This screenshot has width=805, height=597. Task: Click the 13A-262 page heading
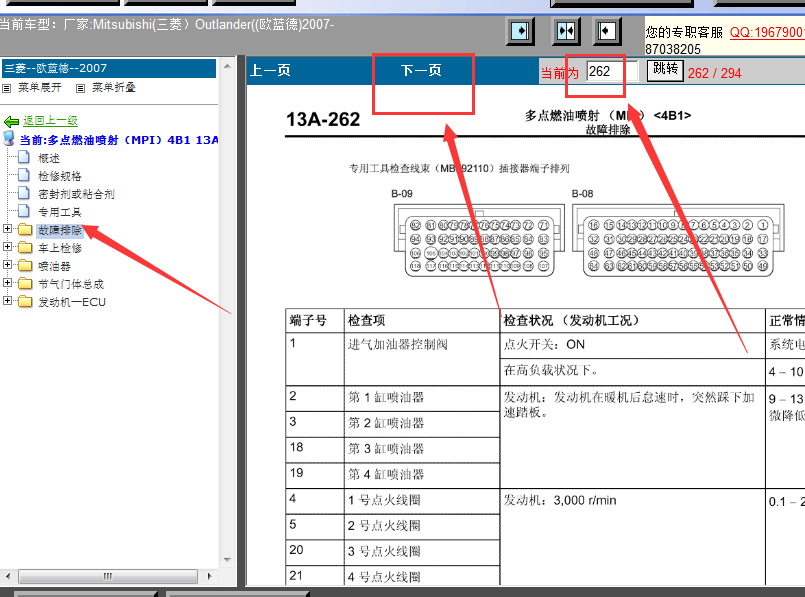pyautogui.click(x=323, y=119)
